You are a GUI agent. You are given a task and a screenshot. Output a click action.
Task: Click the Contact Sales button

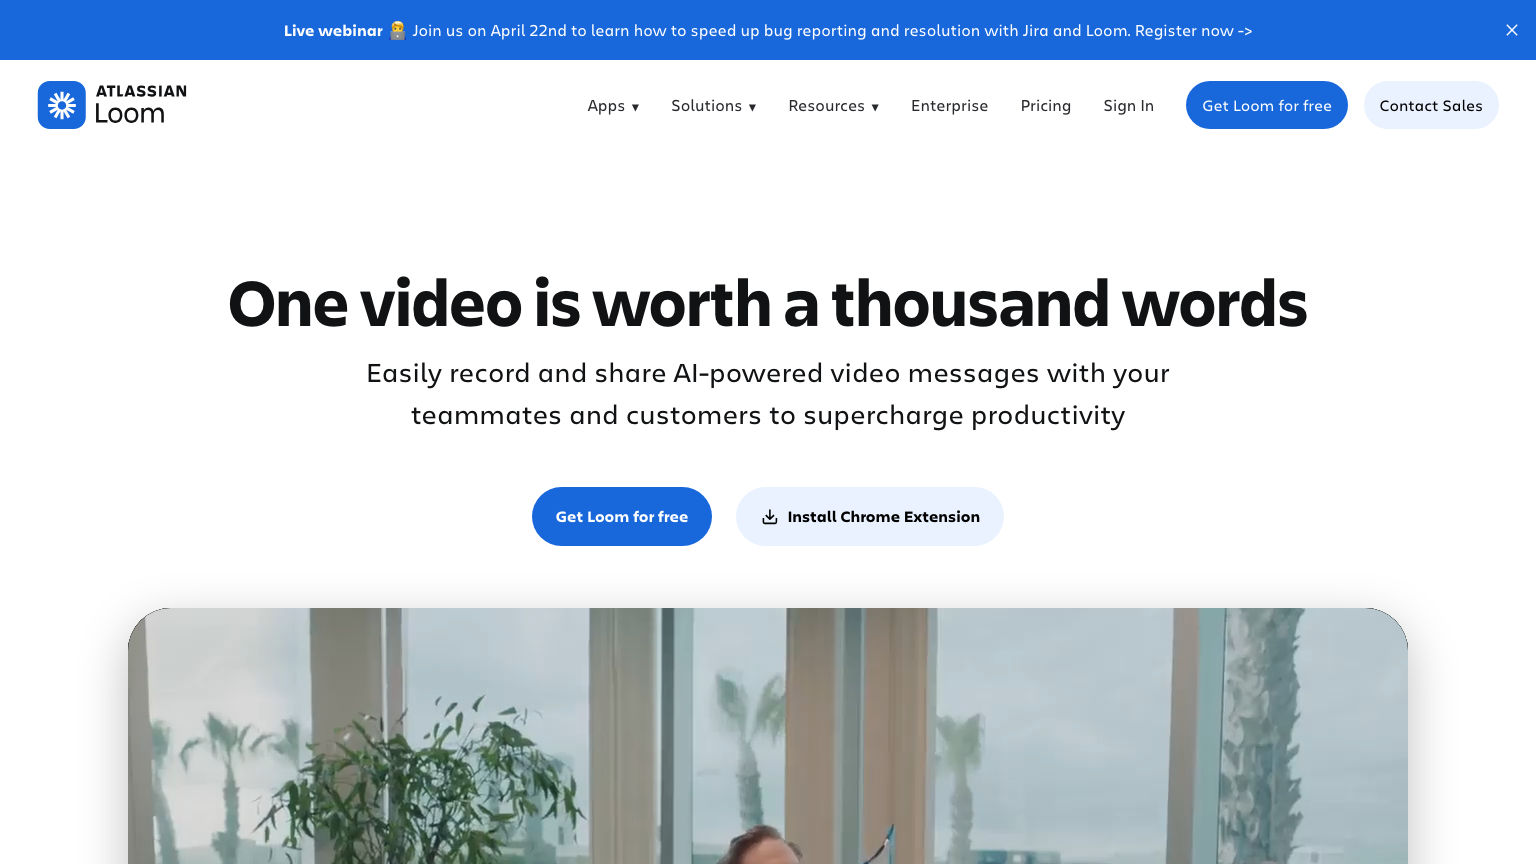coord(1431,105)
